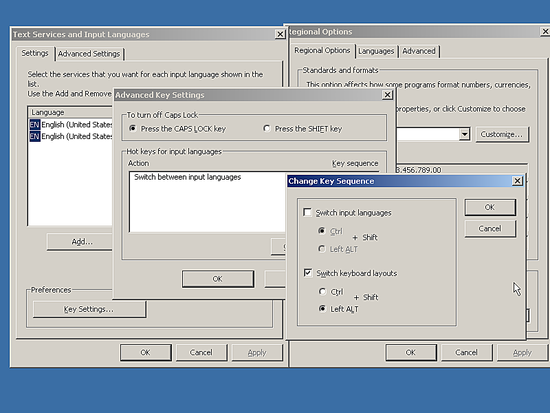Switch to the Languages tab
The width and height of the screenshot is (550, 413).
point(376,51)
